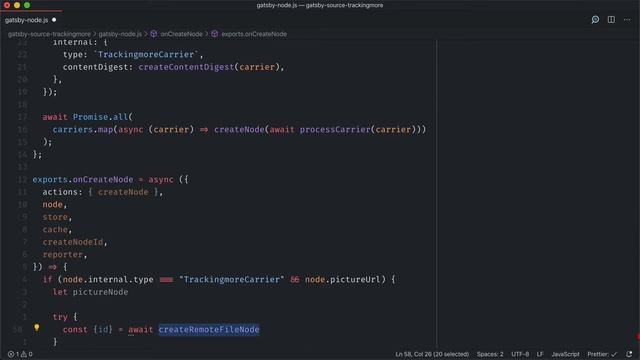The width and height of the screenshot is (640, 360).
Task: Click the exports.onCreateNode symbol icon in breadcrumb
Action: [x=215, y=34]
